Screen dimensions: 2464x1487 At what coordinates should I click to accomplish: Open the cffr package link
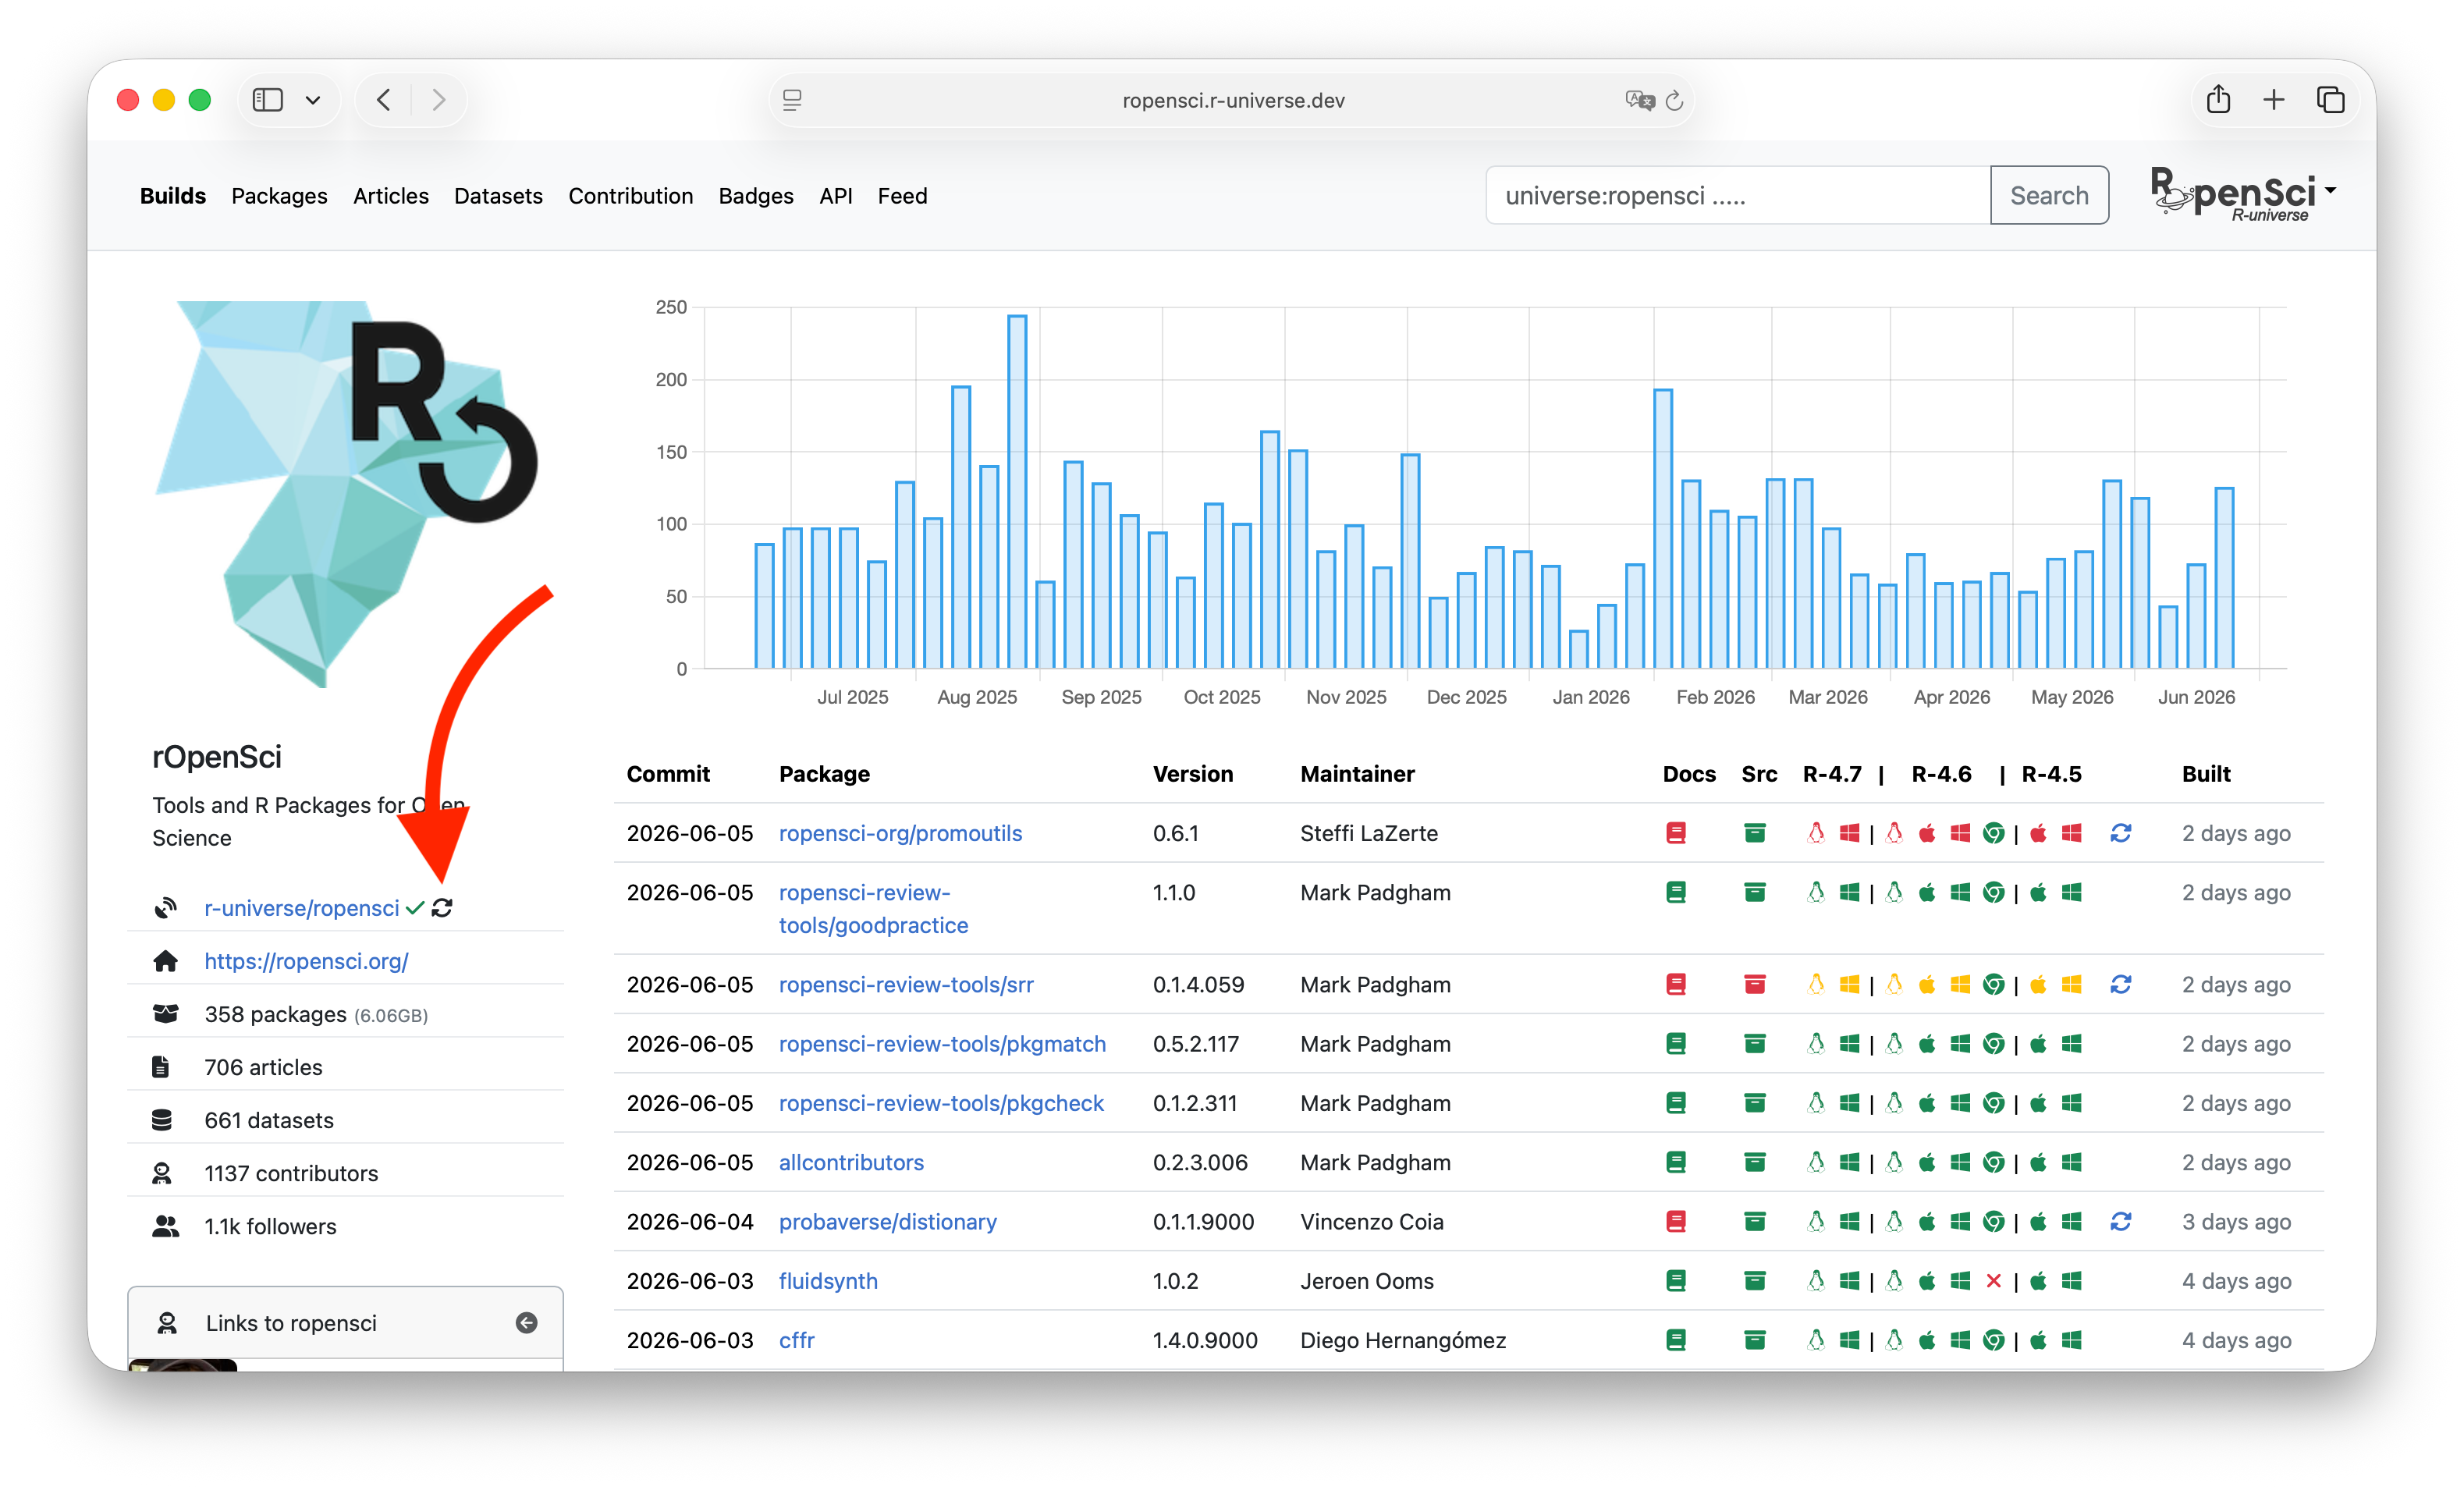796,1340
